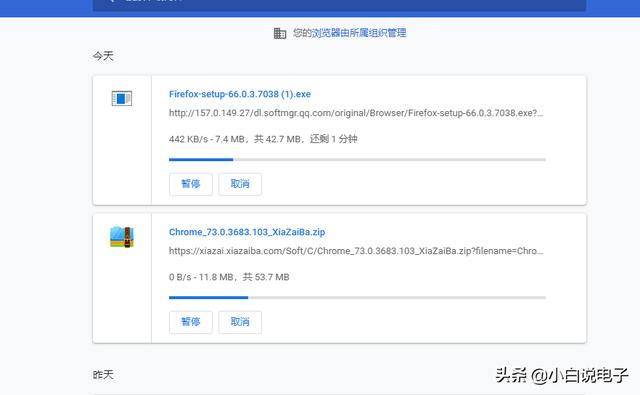Click the Firefox download progress bar

[357, 160]
